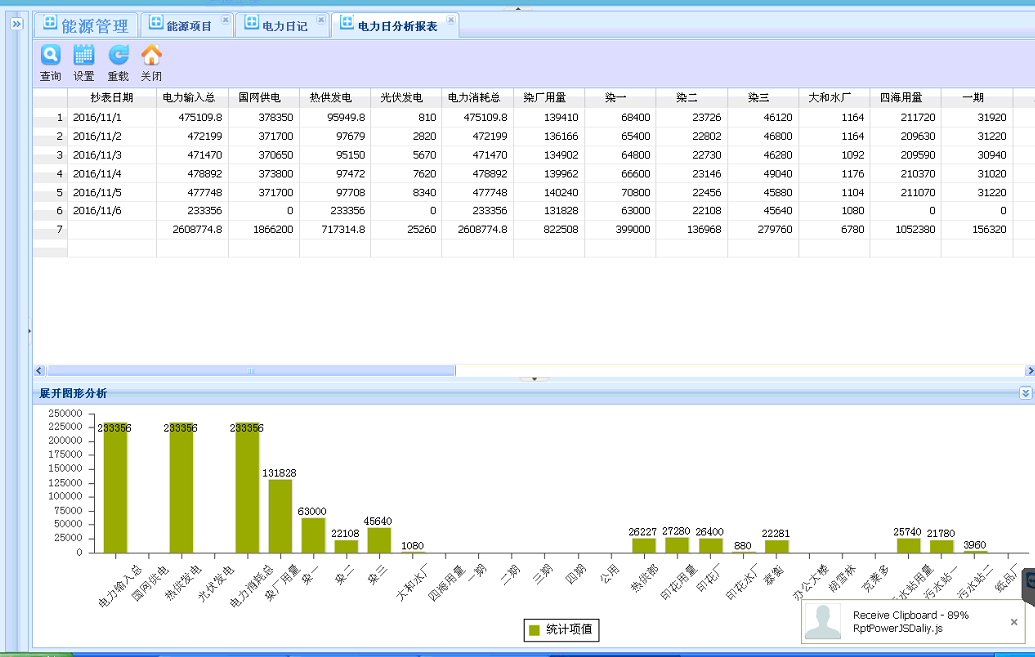Open the 能源项目 tab
The image size is (1035, 657).
tap(186, 26)
